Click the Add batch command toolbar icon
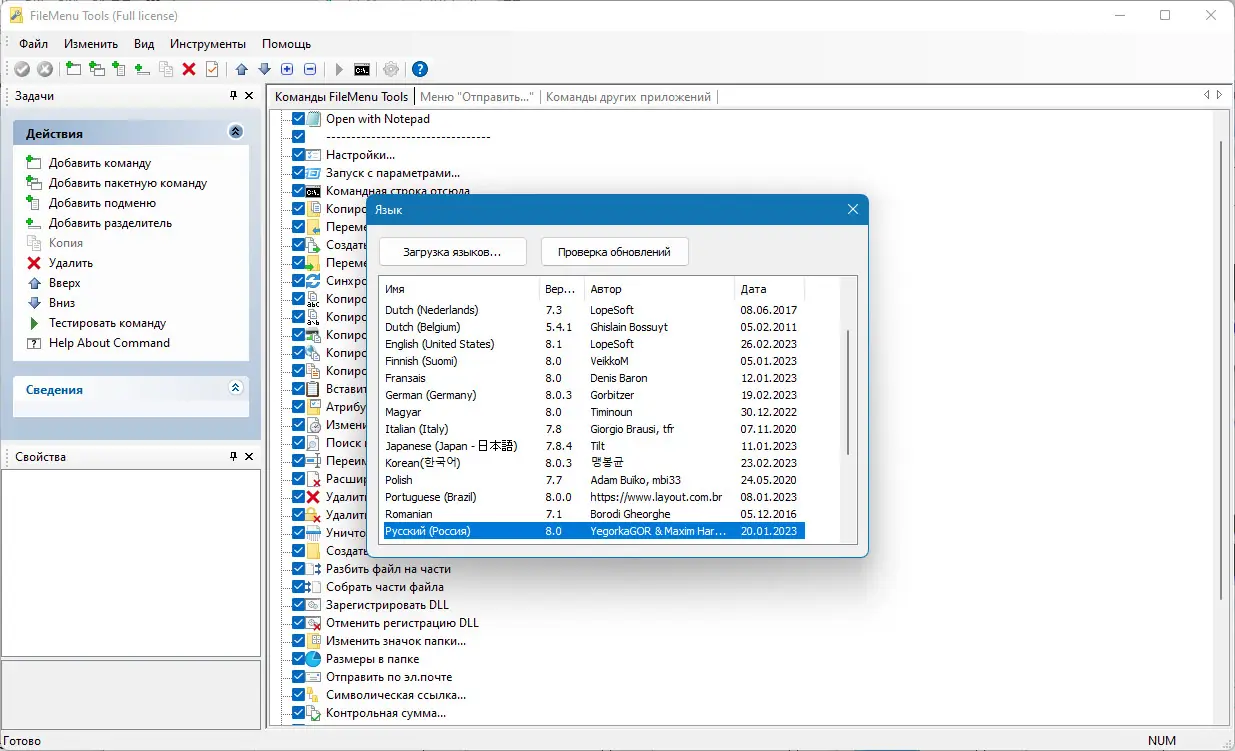 click(96, 69)
